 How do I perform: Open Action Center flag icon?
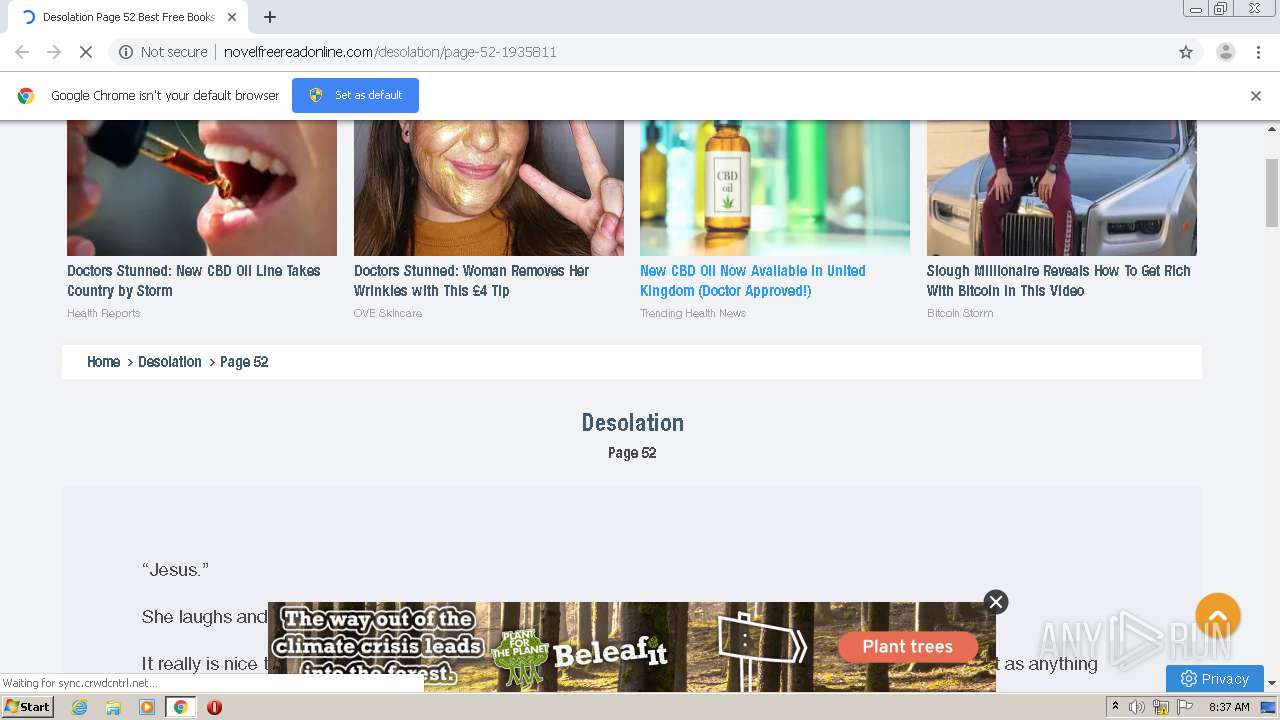1185,707
